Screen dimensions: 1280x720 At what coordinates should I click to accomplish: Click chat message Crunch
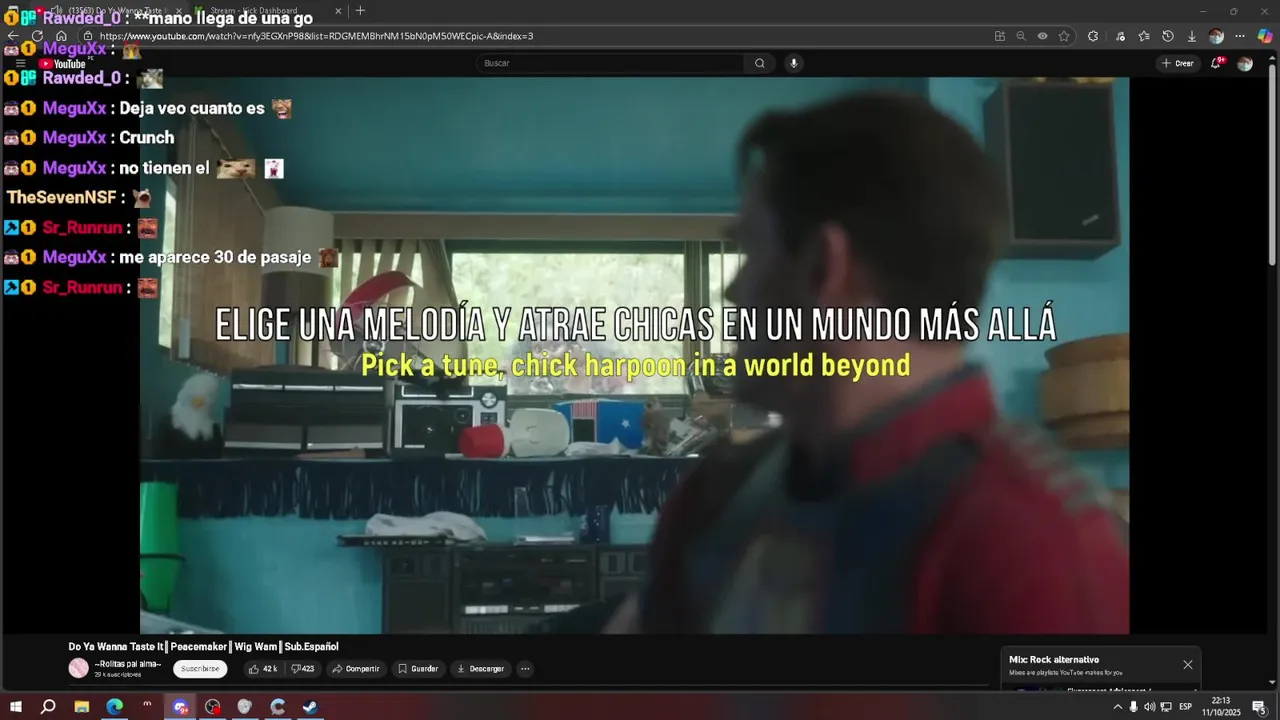tap(147, 138)
